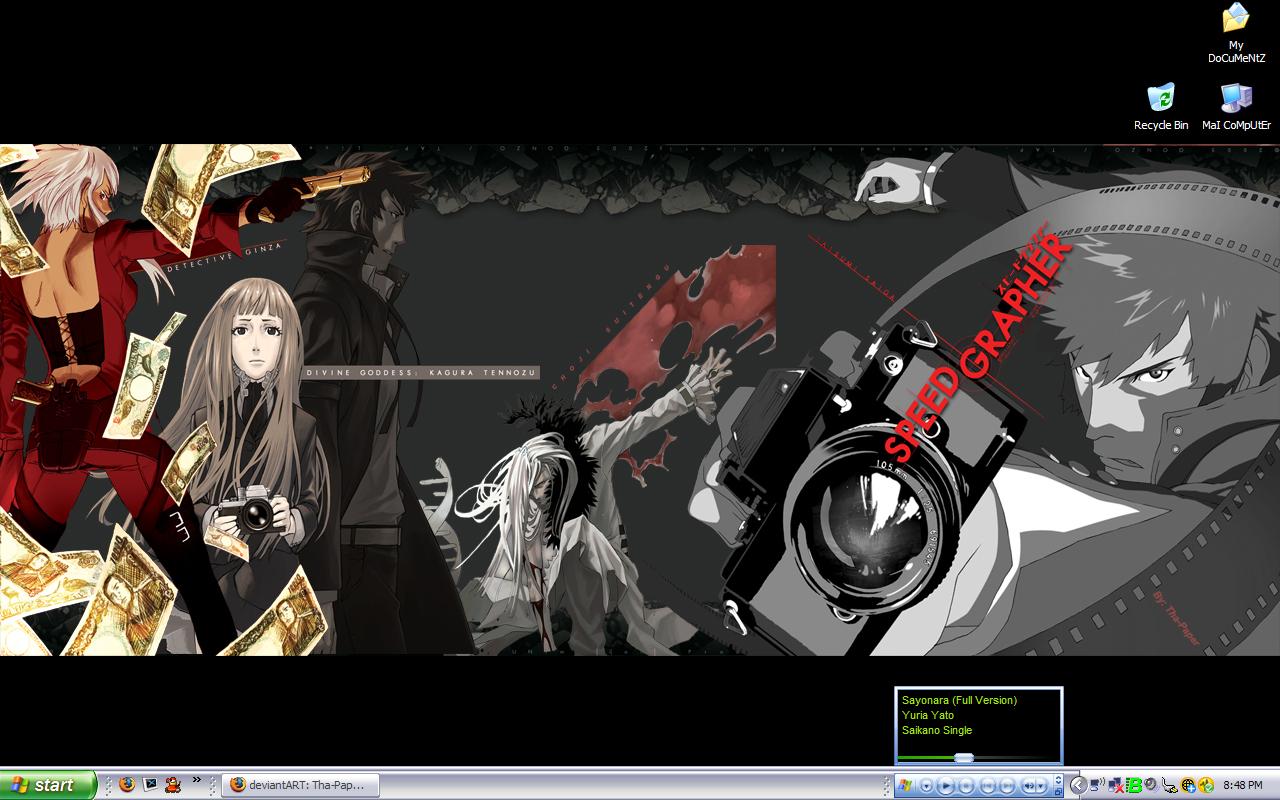Launch Firefox from the Quick Launch bar

tap(126, 785)
